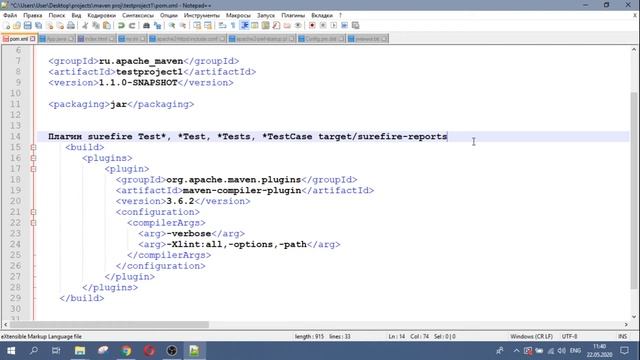
Task: Open the Файл menu
Action: [10, 15]
